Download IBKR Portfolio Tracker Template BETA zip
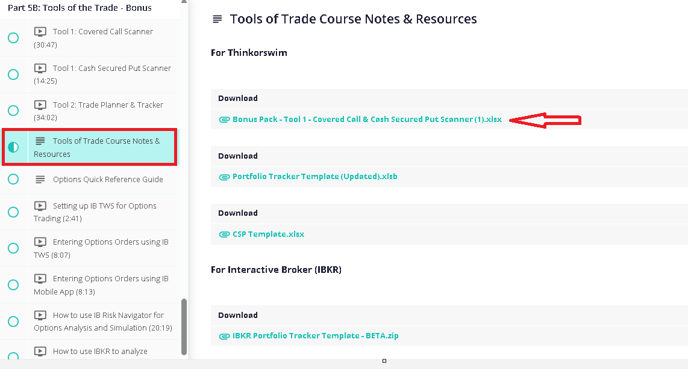The width and height of the screenshot is (688, 369). (315, 336)
